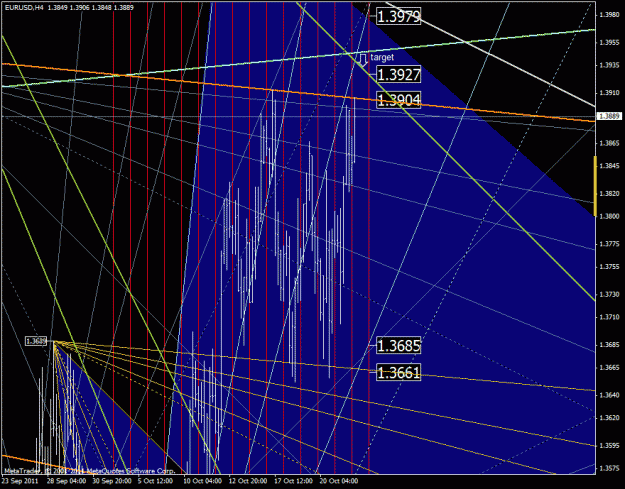
Task: Click 1.3640 on the price scale
Action: [x=609, y=395]
